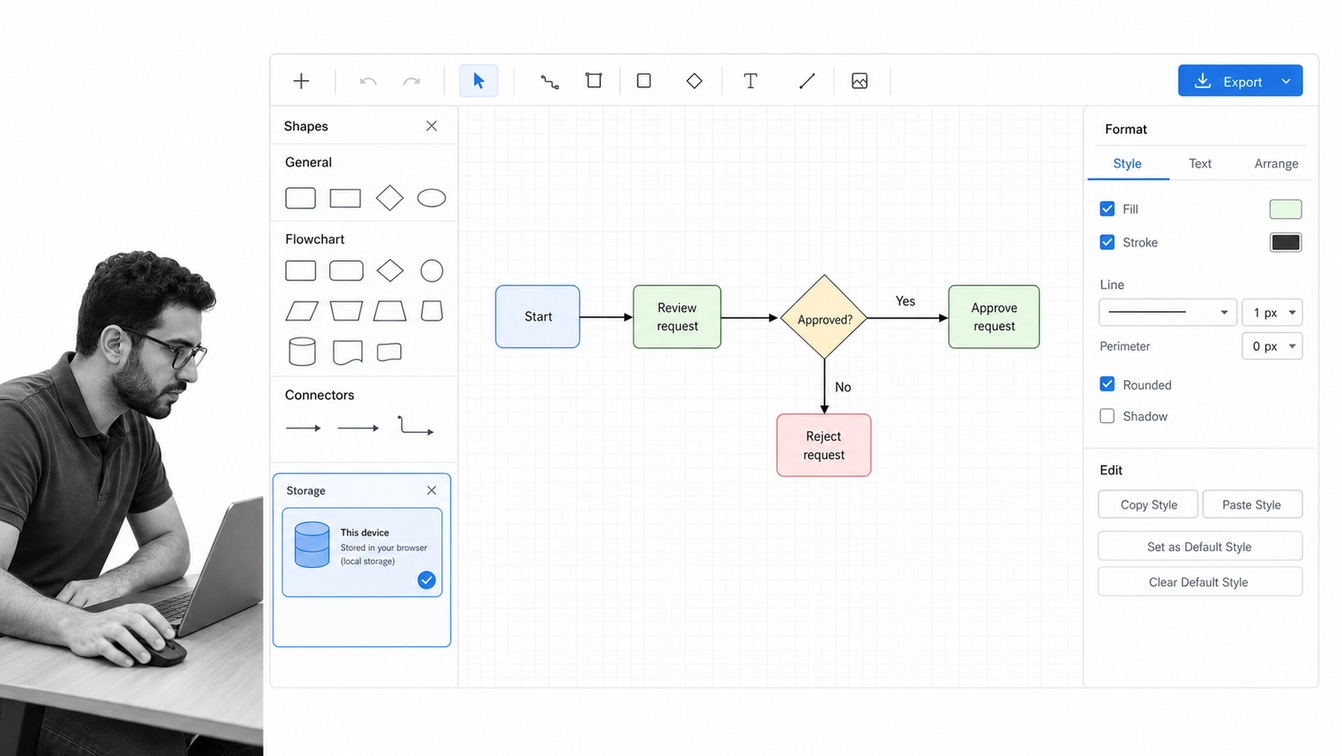1342x756 pixels.
Task: Toggle the Stroke checkbox
Action: point(1107,242)
